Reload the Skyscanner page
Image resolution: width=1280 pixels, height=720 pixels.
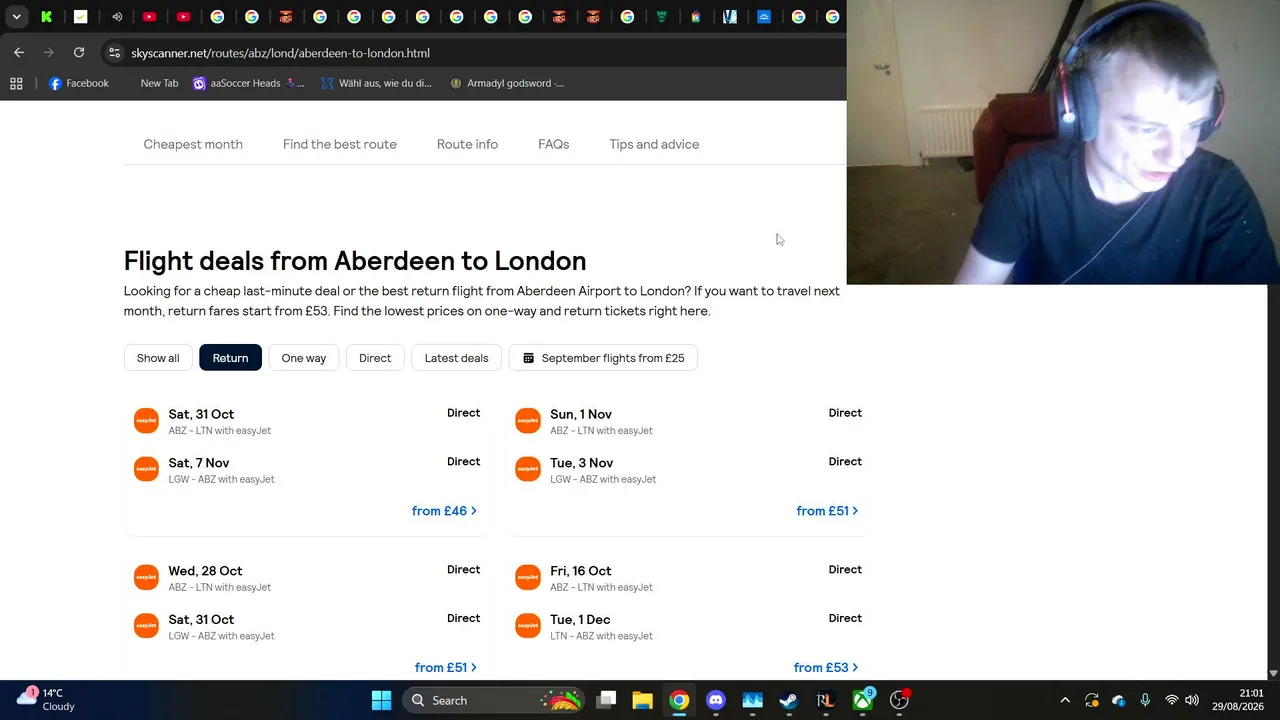coord(79,52)
